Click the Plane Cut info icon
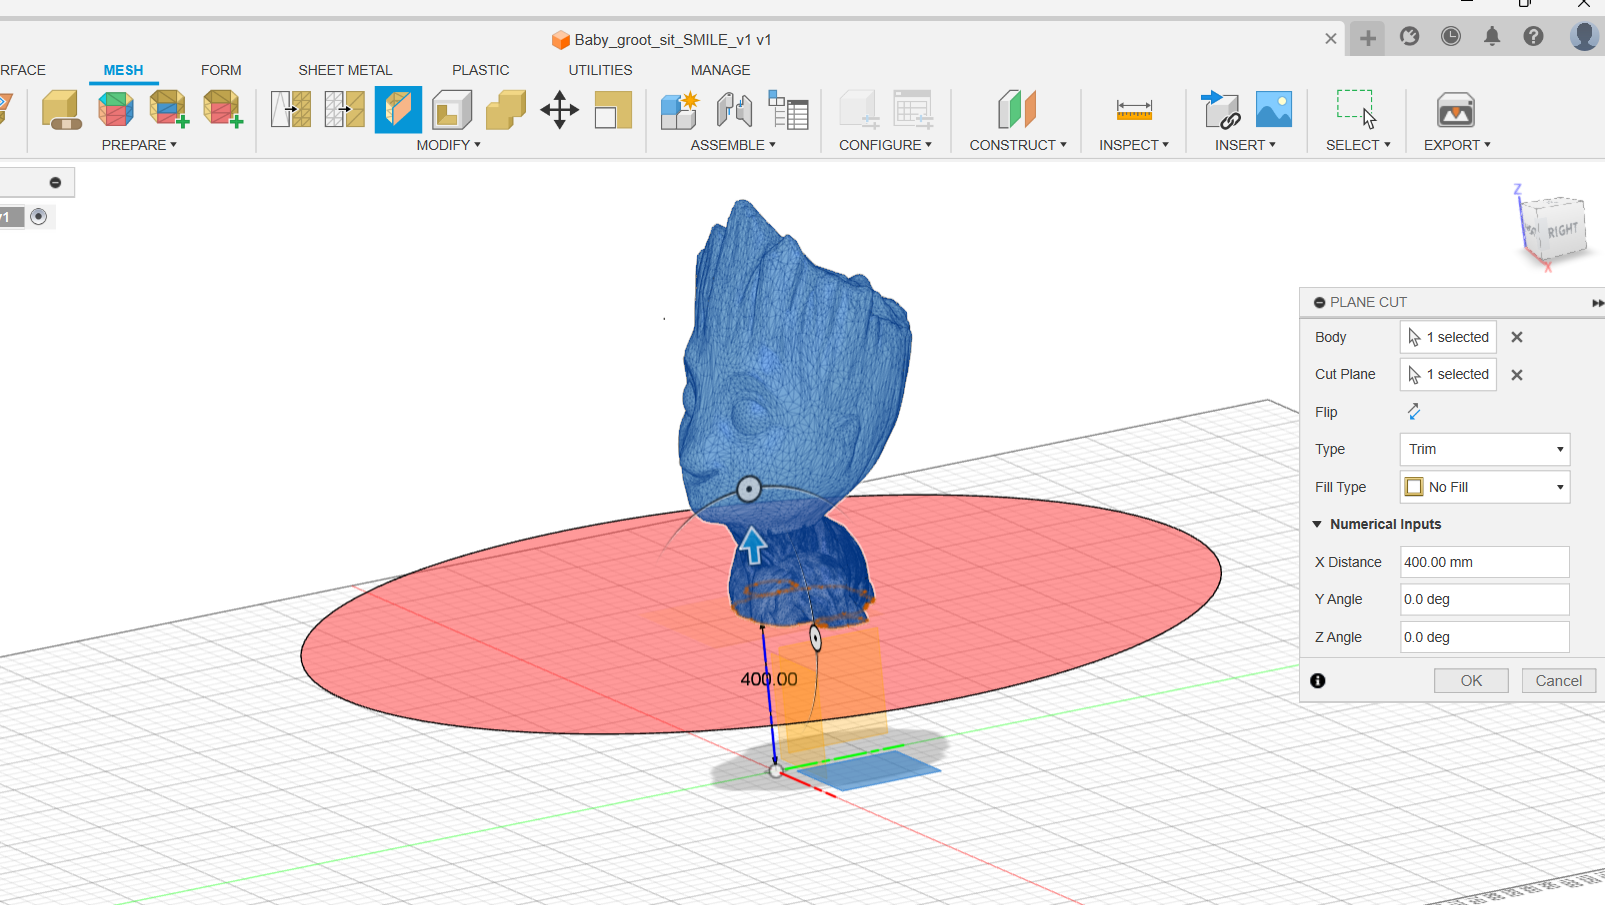Viewport: 1605px width, 905px height. tap(1318, 680)
